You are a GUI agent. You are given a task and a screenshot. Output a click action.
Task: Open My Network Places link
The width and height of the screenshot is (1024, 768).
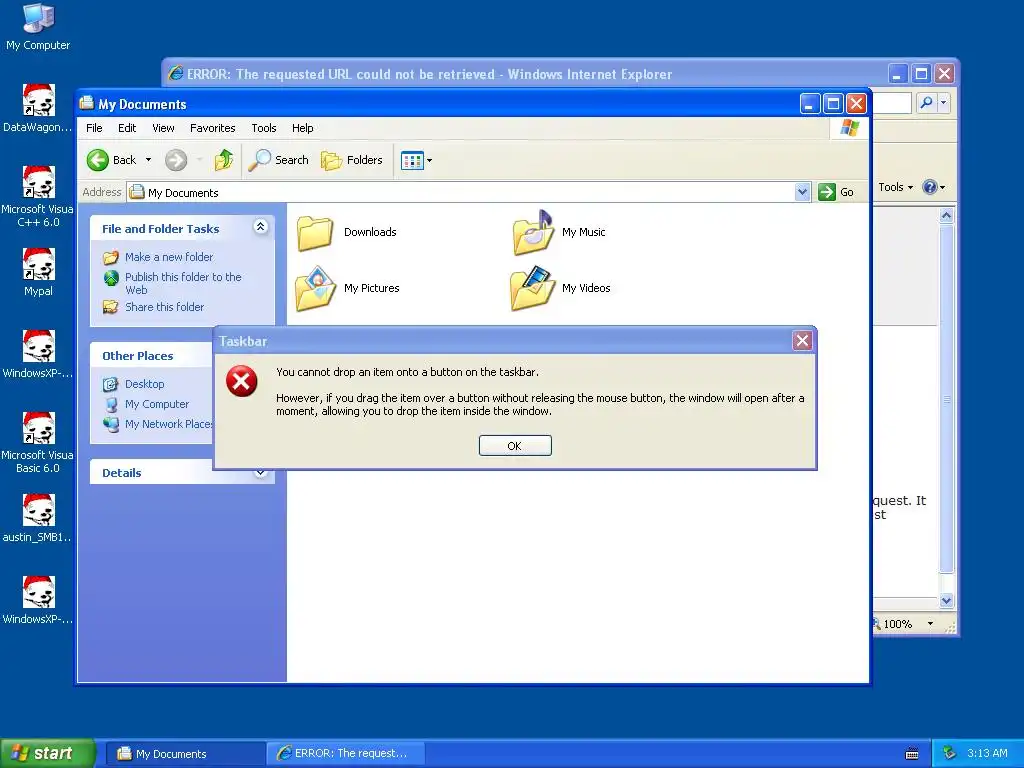(157, 424)
